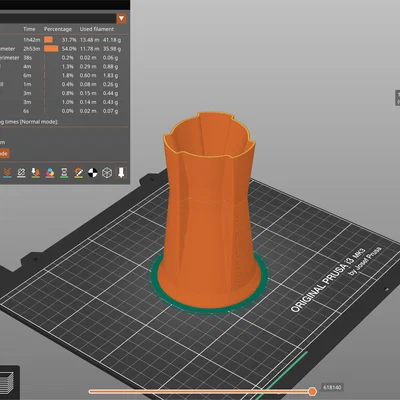400x400 pixels.
Task: Show center of gravity marker icon
Action: (x=93, y=173)
